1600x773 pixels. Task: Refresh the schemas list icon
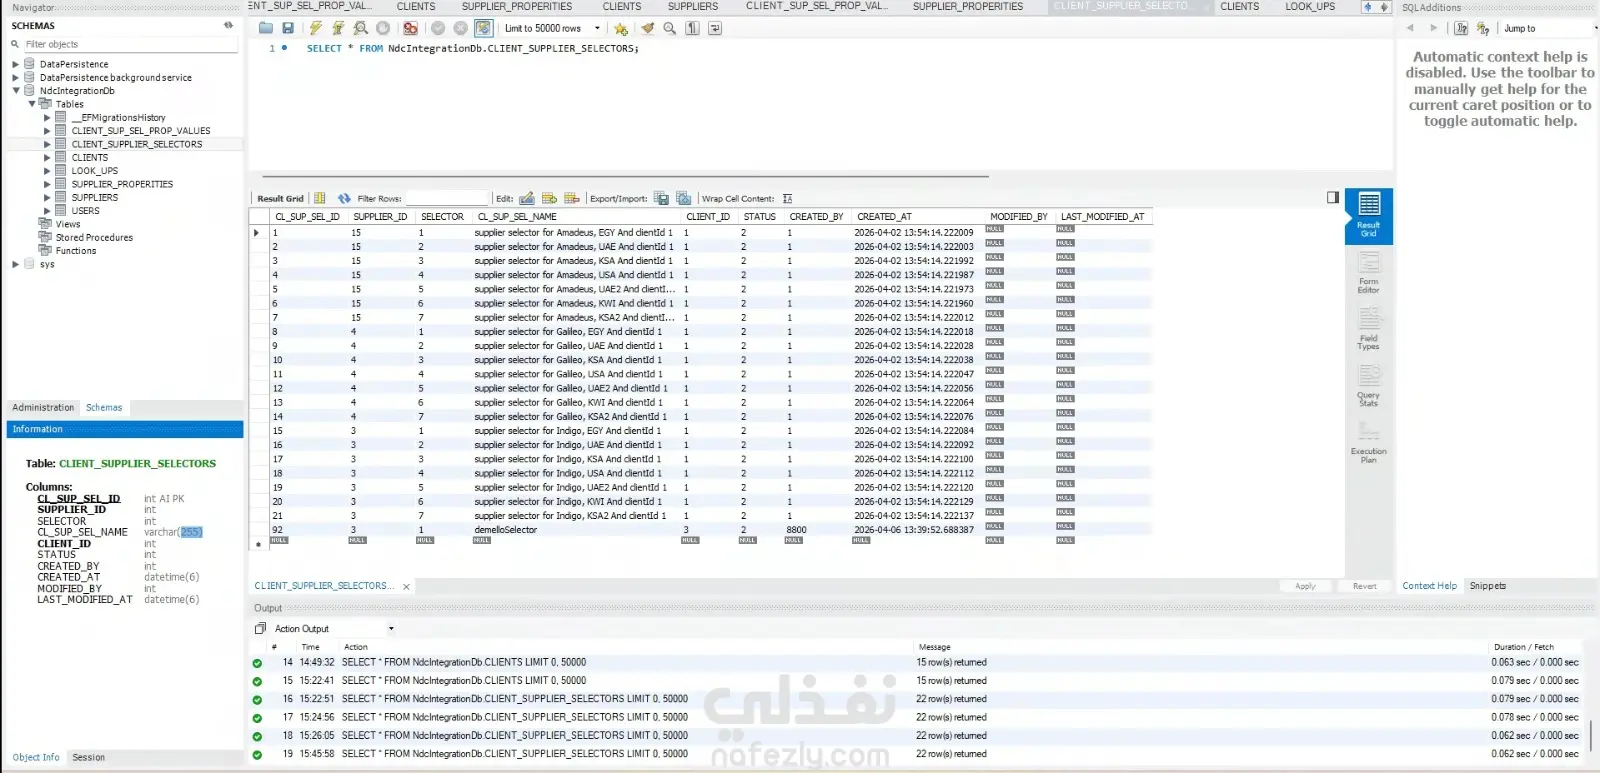point(229,25)
